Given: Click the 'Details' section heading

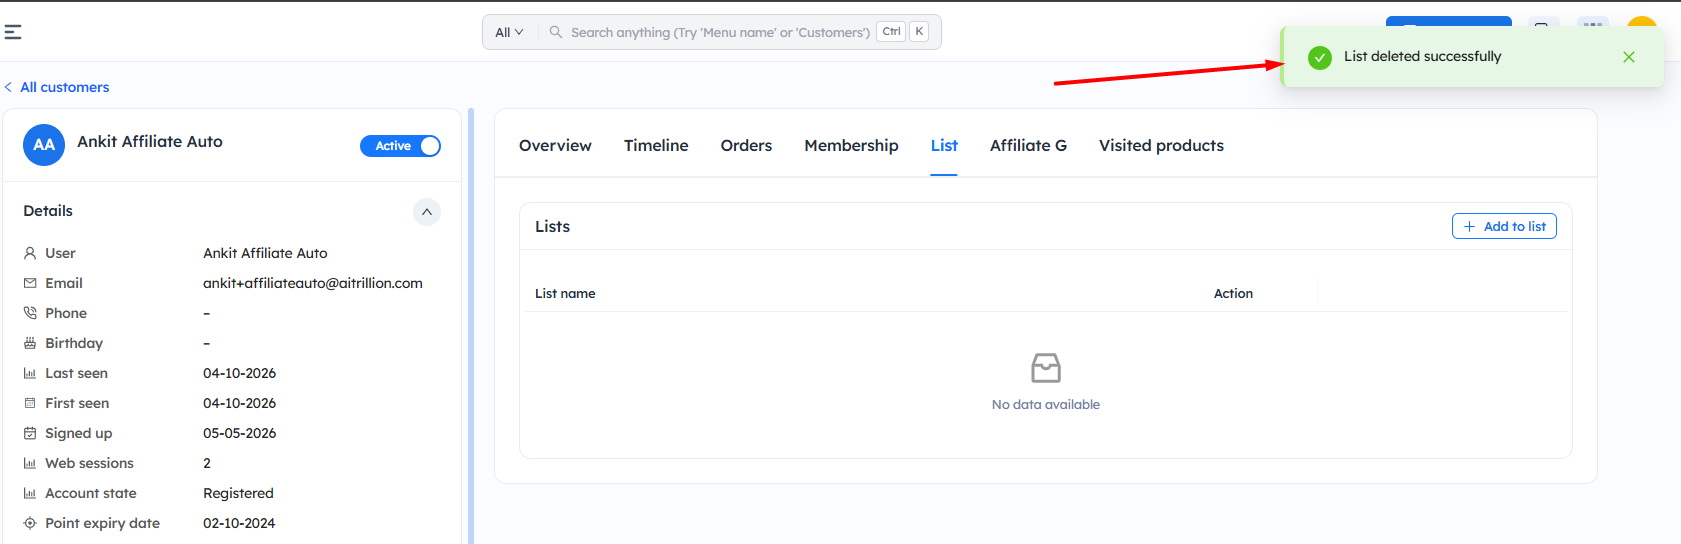Looking at the screenshot, I should pyautogui.click(x=48, y=211).
